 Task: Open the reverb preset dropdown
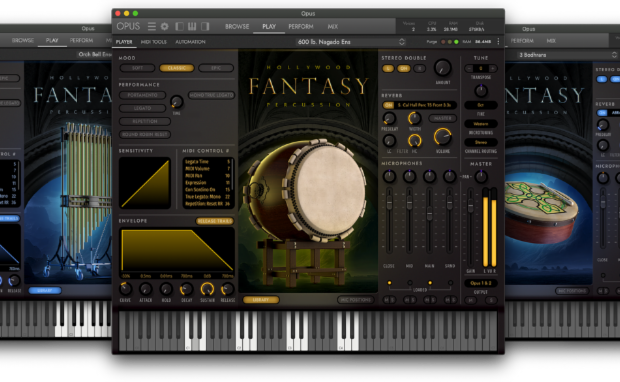[426, 105]
